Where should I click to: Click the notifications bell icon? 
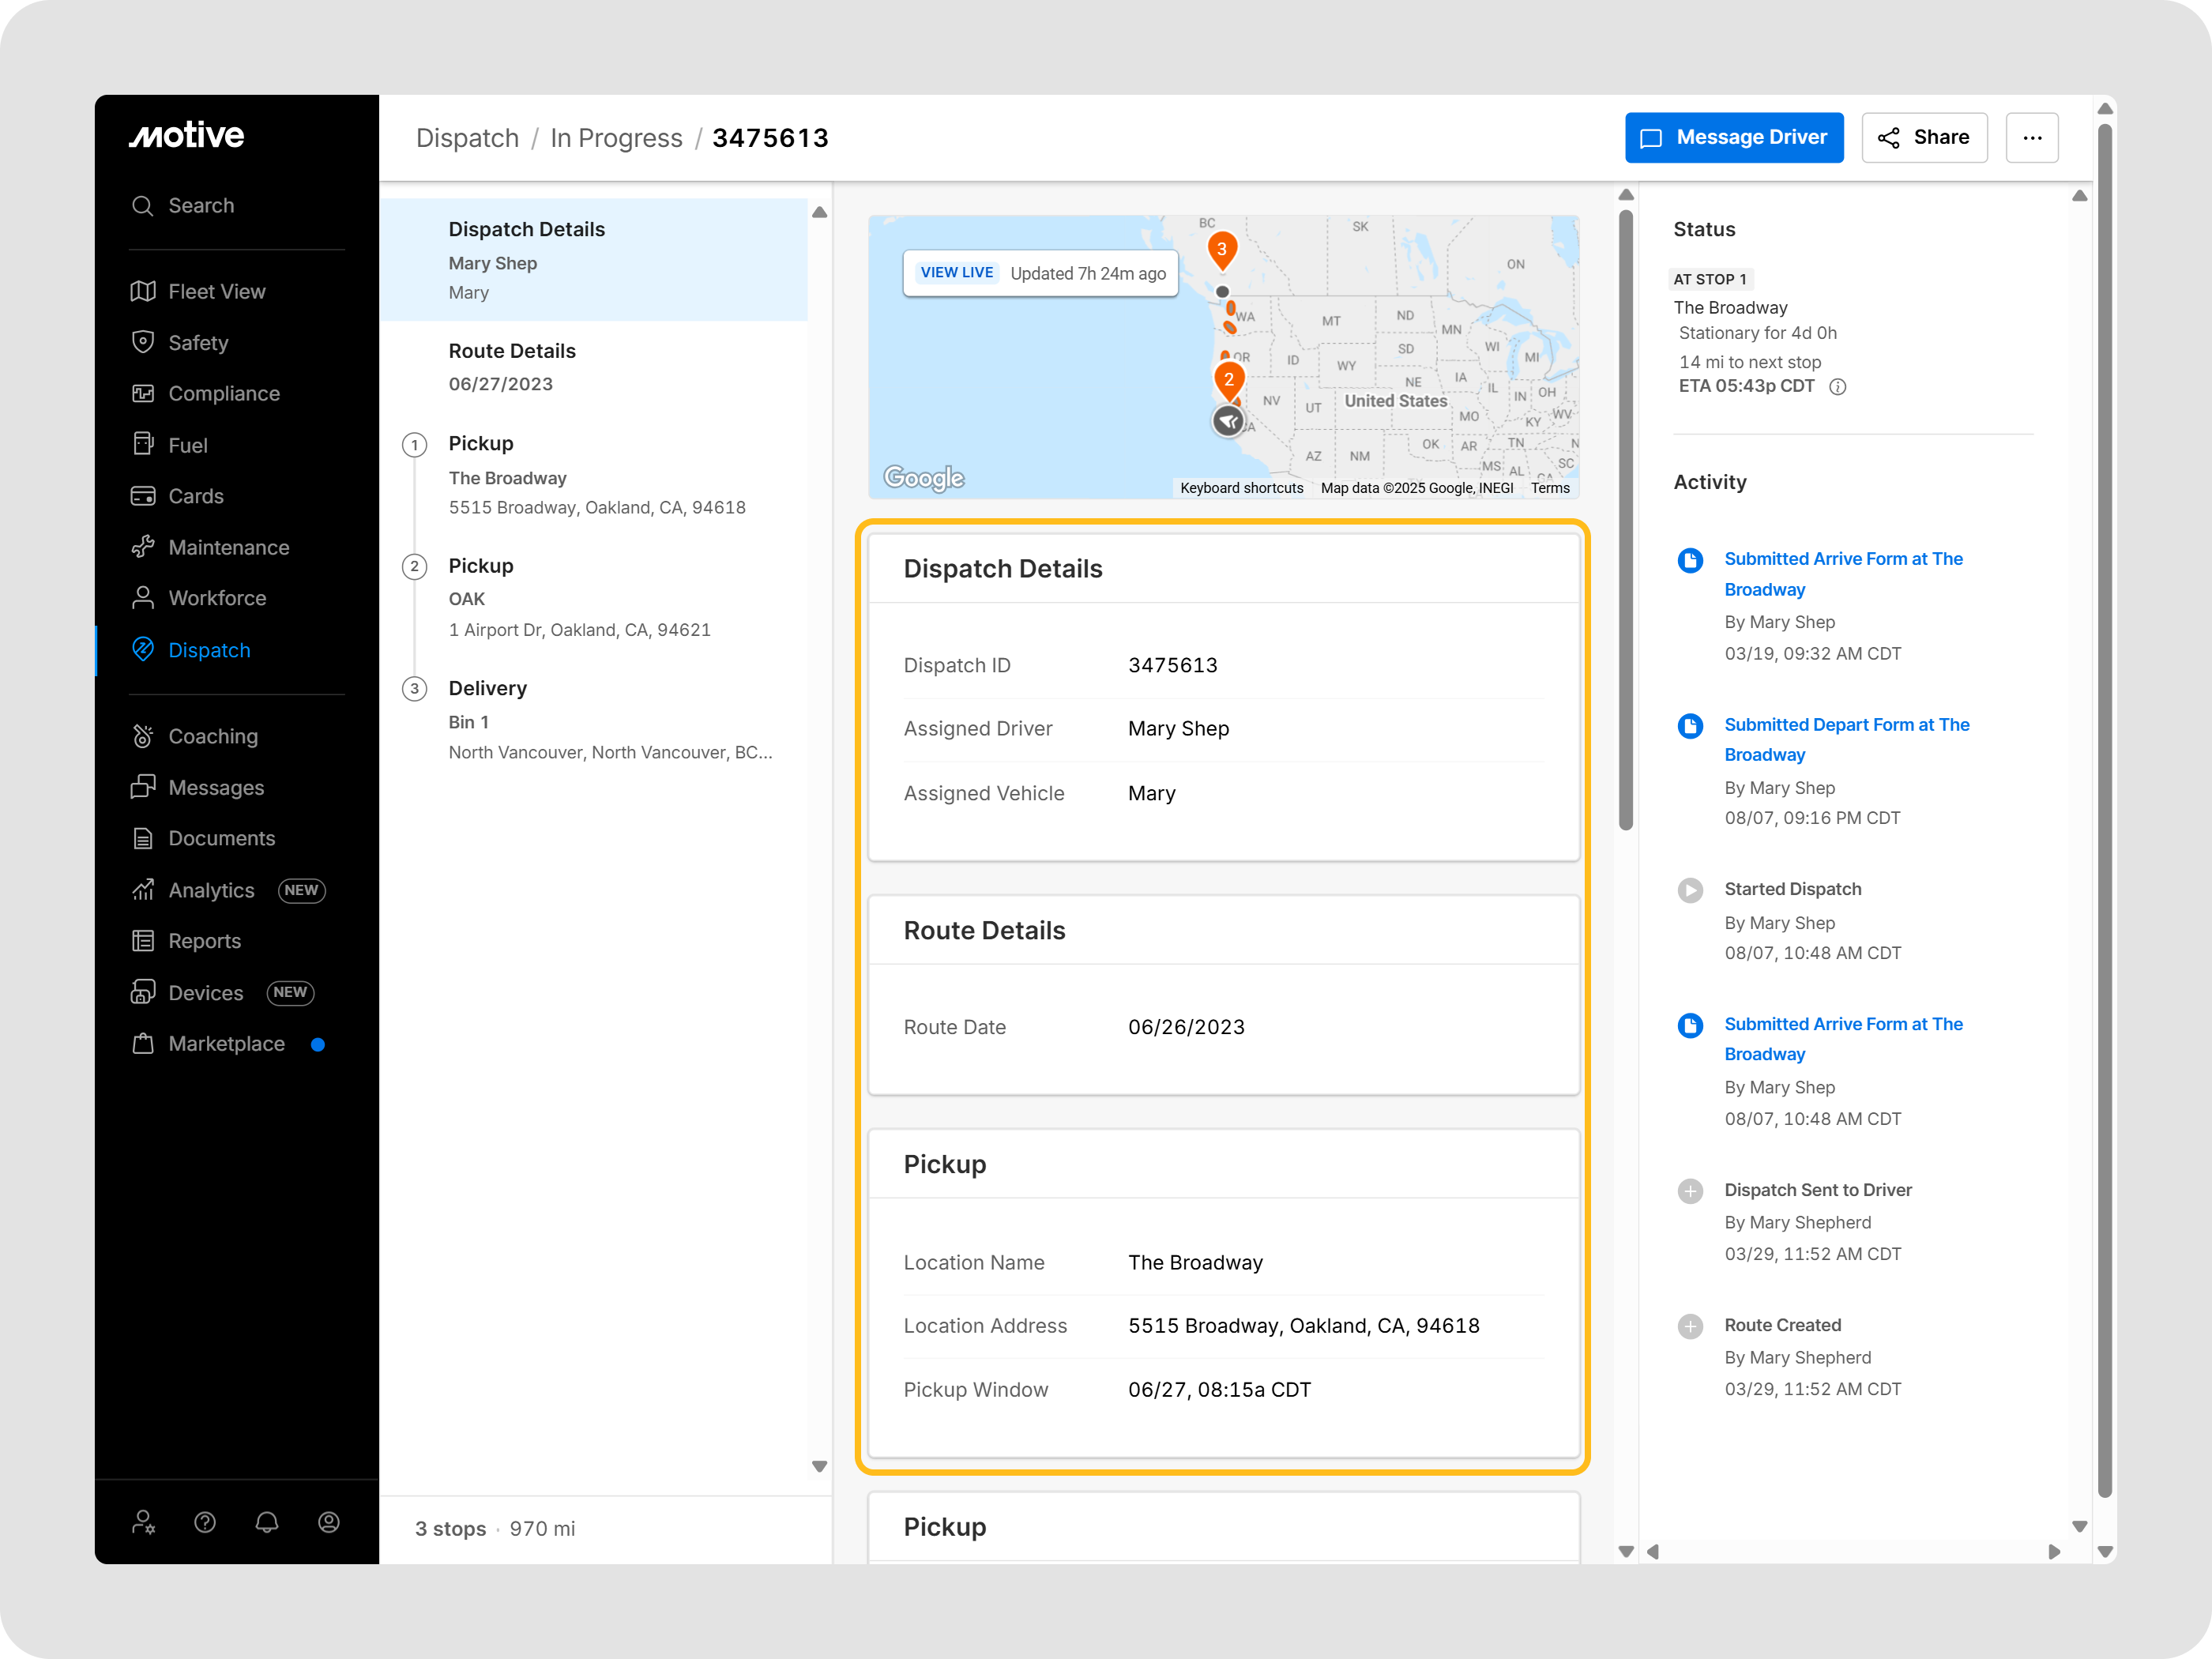266,1522
